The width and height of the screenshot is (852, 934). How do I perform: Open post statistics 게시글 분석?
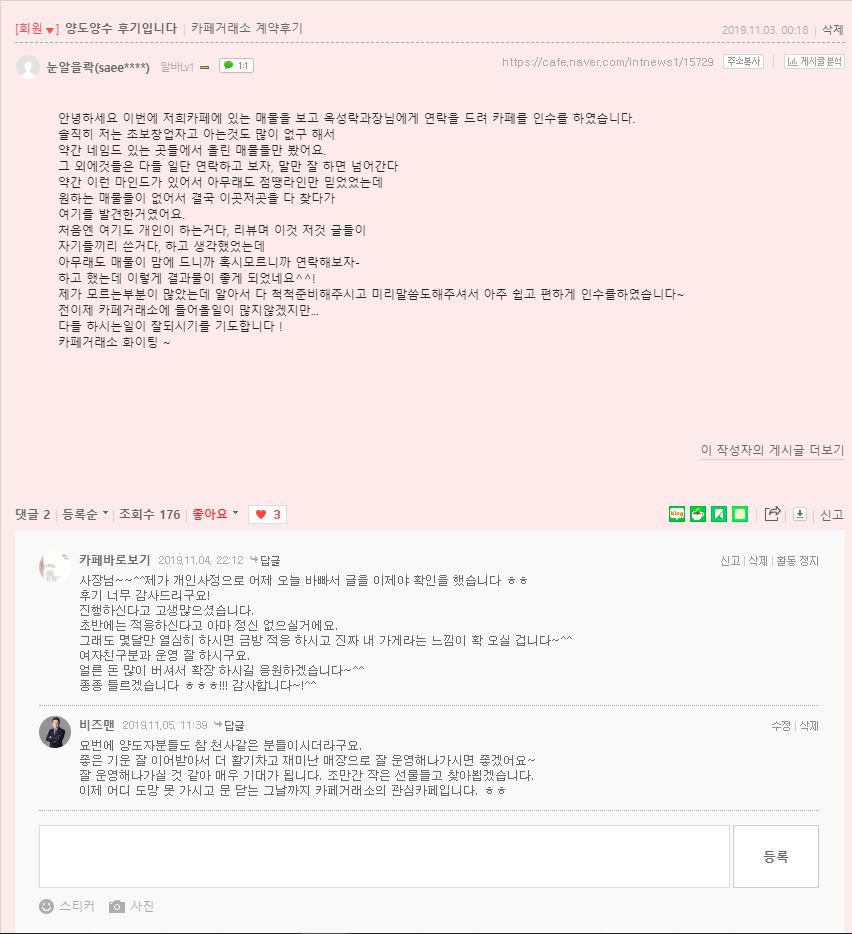pos(814,61)
